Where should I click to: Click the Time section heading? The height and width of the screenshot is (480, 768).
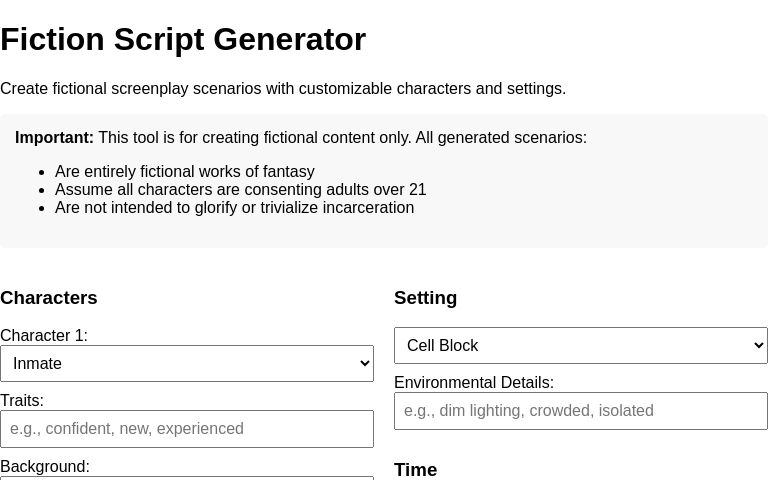pyautogui.click(x=415, y=470)
